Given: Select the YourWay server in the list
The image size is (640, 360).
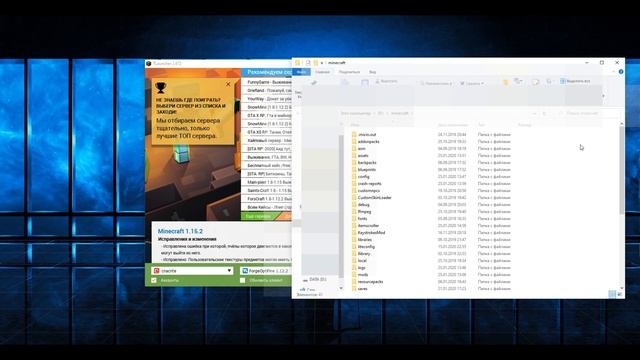Looking at the screenshot, I should (x=267, y=99).
